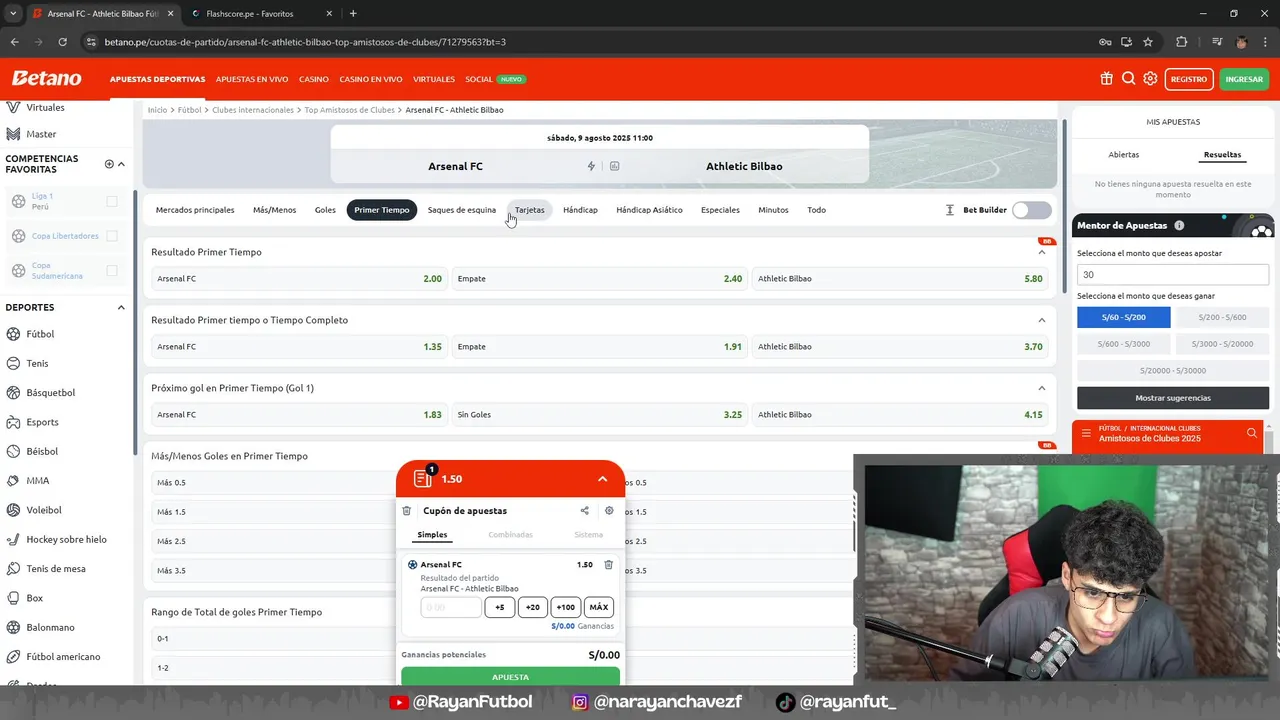
Task: Open the browser extensions puzzle icon
Action: point(1181,42)
